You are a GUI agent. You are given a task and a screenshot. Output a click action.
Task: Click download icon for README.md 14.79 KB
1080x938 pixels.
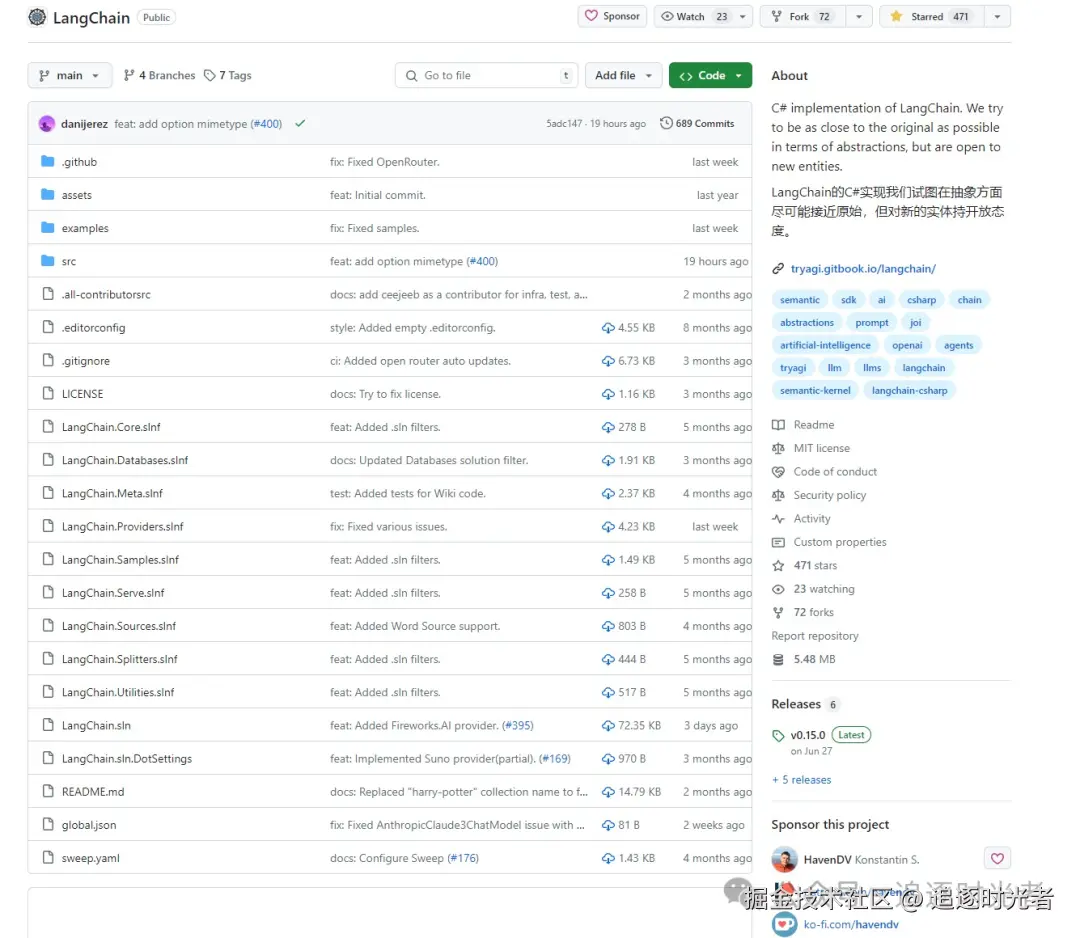608,792
